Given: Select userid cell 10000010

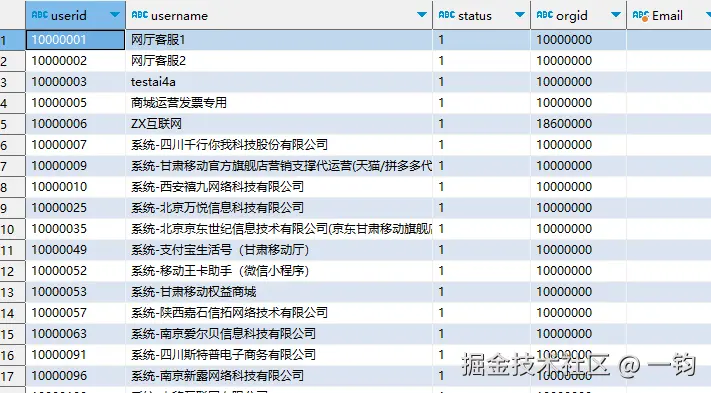Looking at the screenshot, I should [75, 187].
